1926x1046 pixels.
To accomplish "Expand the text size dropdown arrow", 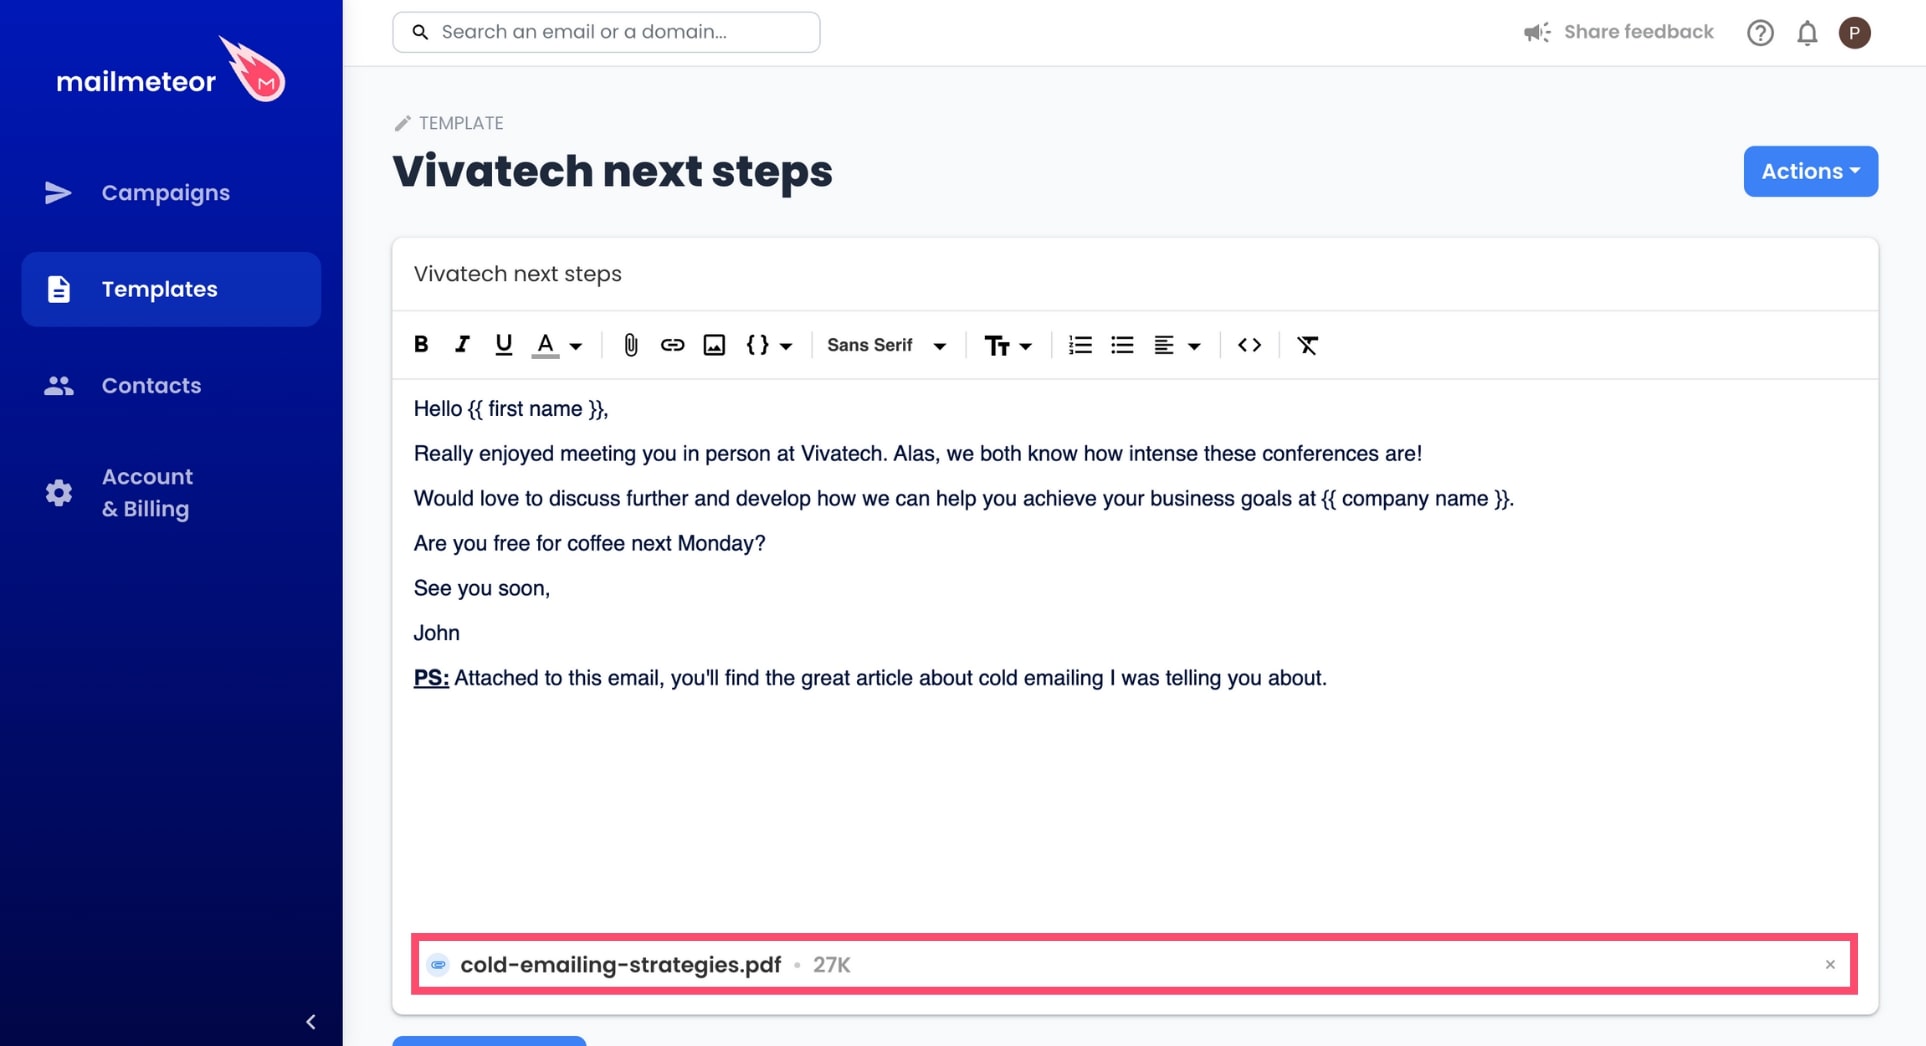I will (x=1026, y=346).
